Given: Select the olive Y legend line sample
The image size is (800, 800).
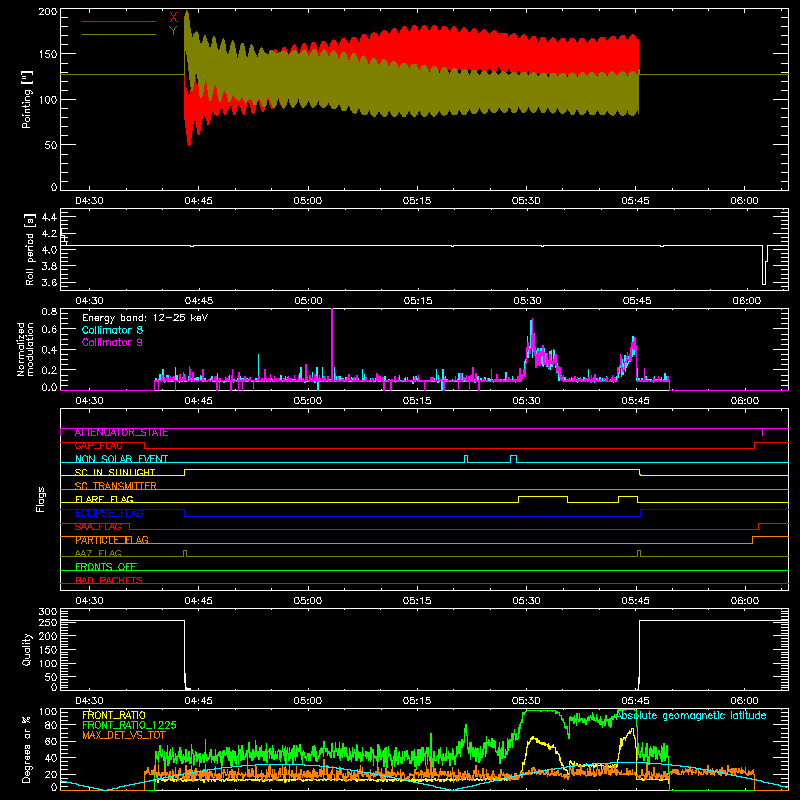Looking at the screenshot, I should click(119, 35).
